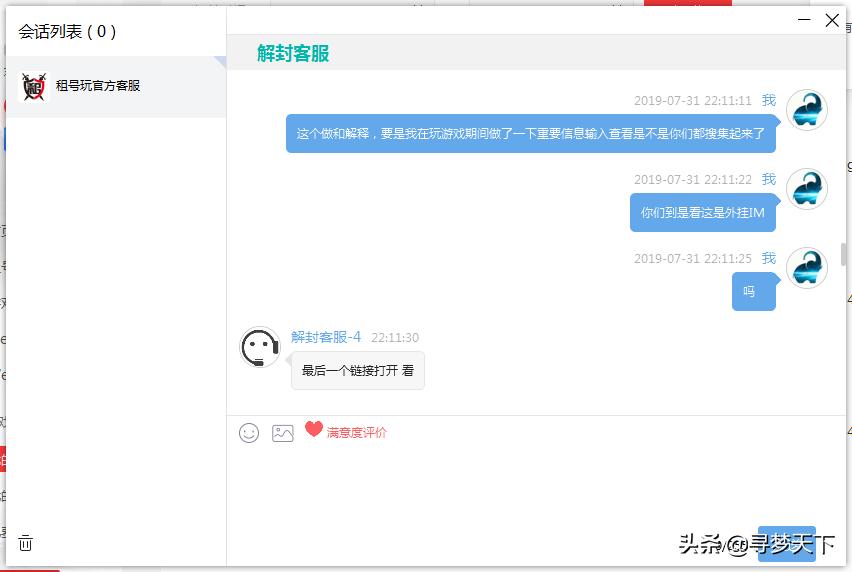Close the chat window with X
Image resolution: width=852 pixels, height=572 pixels.
coord(832,21)
